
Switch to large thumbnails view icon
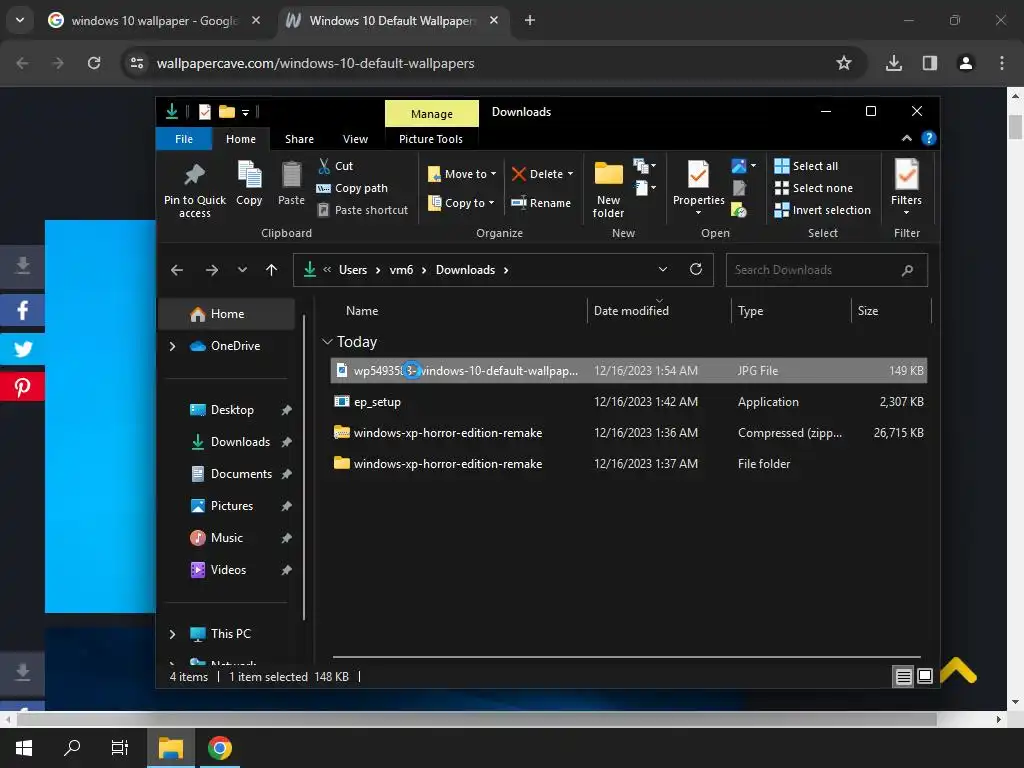tap(925, 677)
